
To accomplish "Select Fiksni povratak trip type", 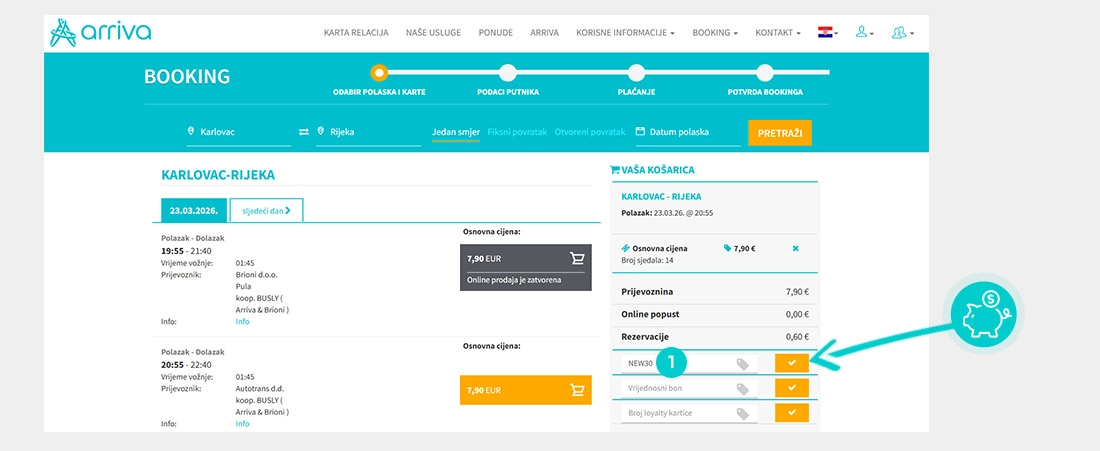I will [x=517, y=132].
